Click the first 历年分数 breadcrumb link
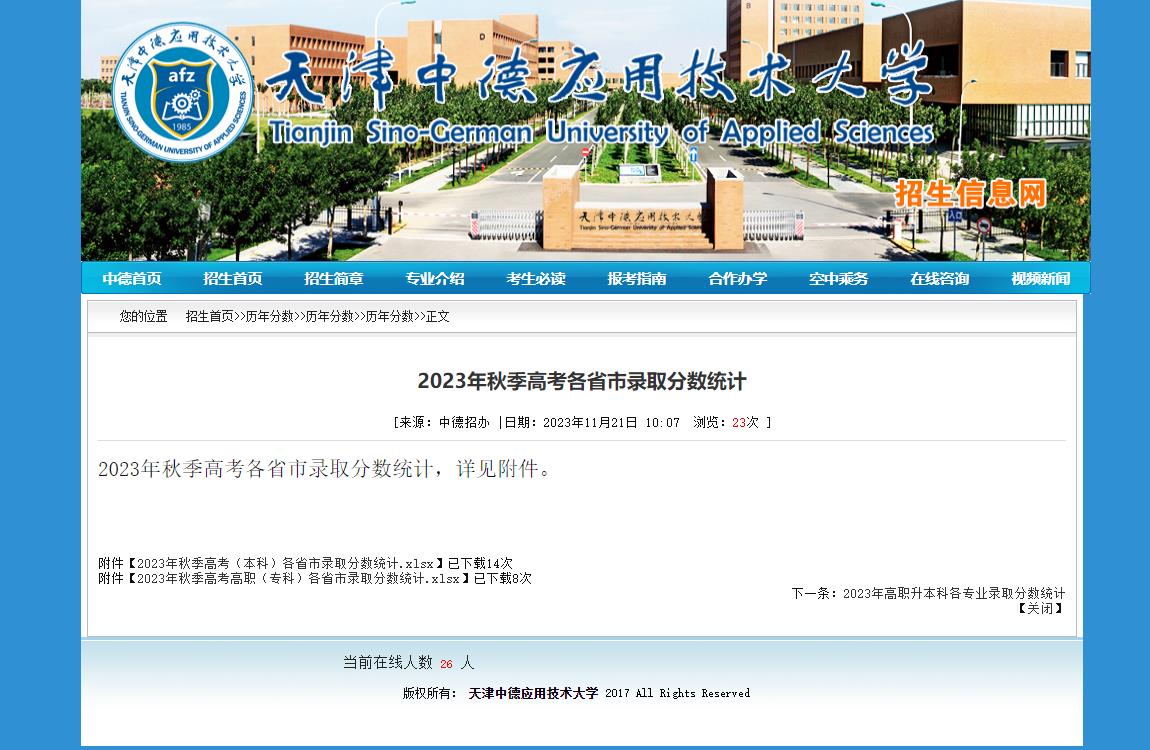This screenshot has width=1150, height=750. pyautogui.click(x=269, y=317)
